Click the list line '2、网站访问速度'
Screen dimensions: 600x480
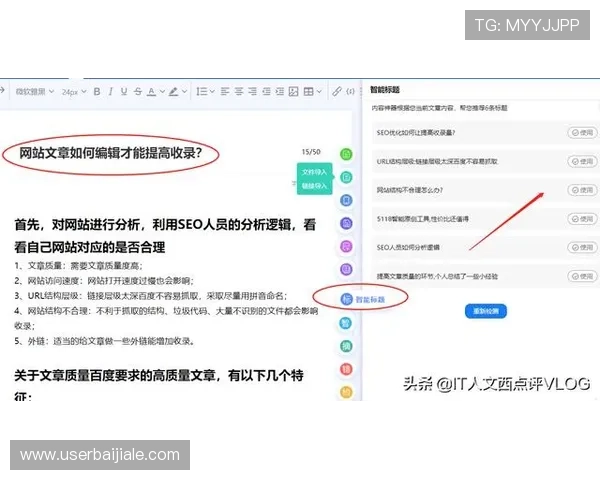[x=104, y=281]
